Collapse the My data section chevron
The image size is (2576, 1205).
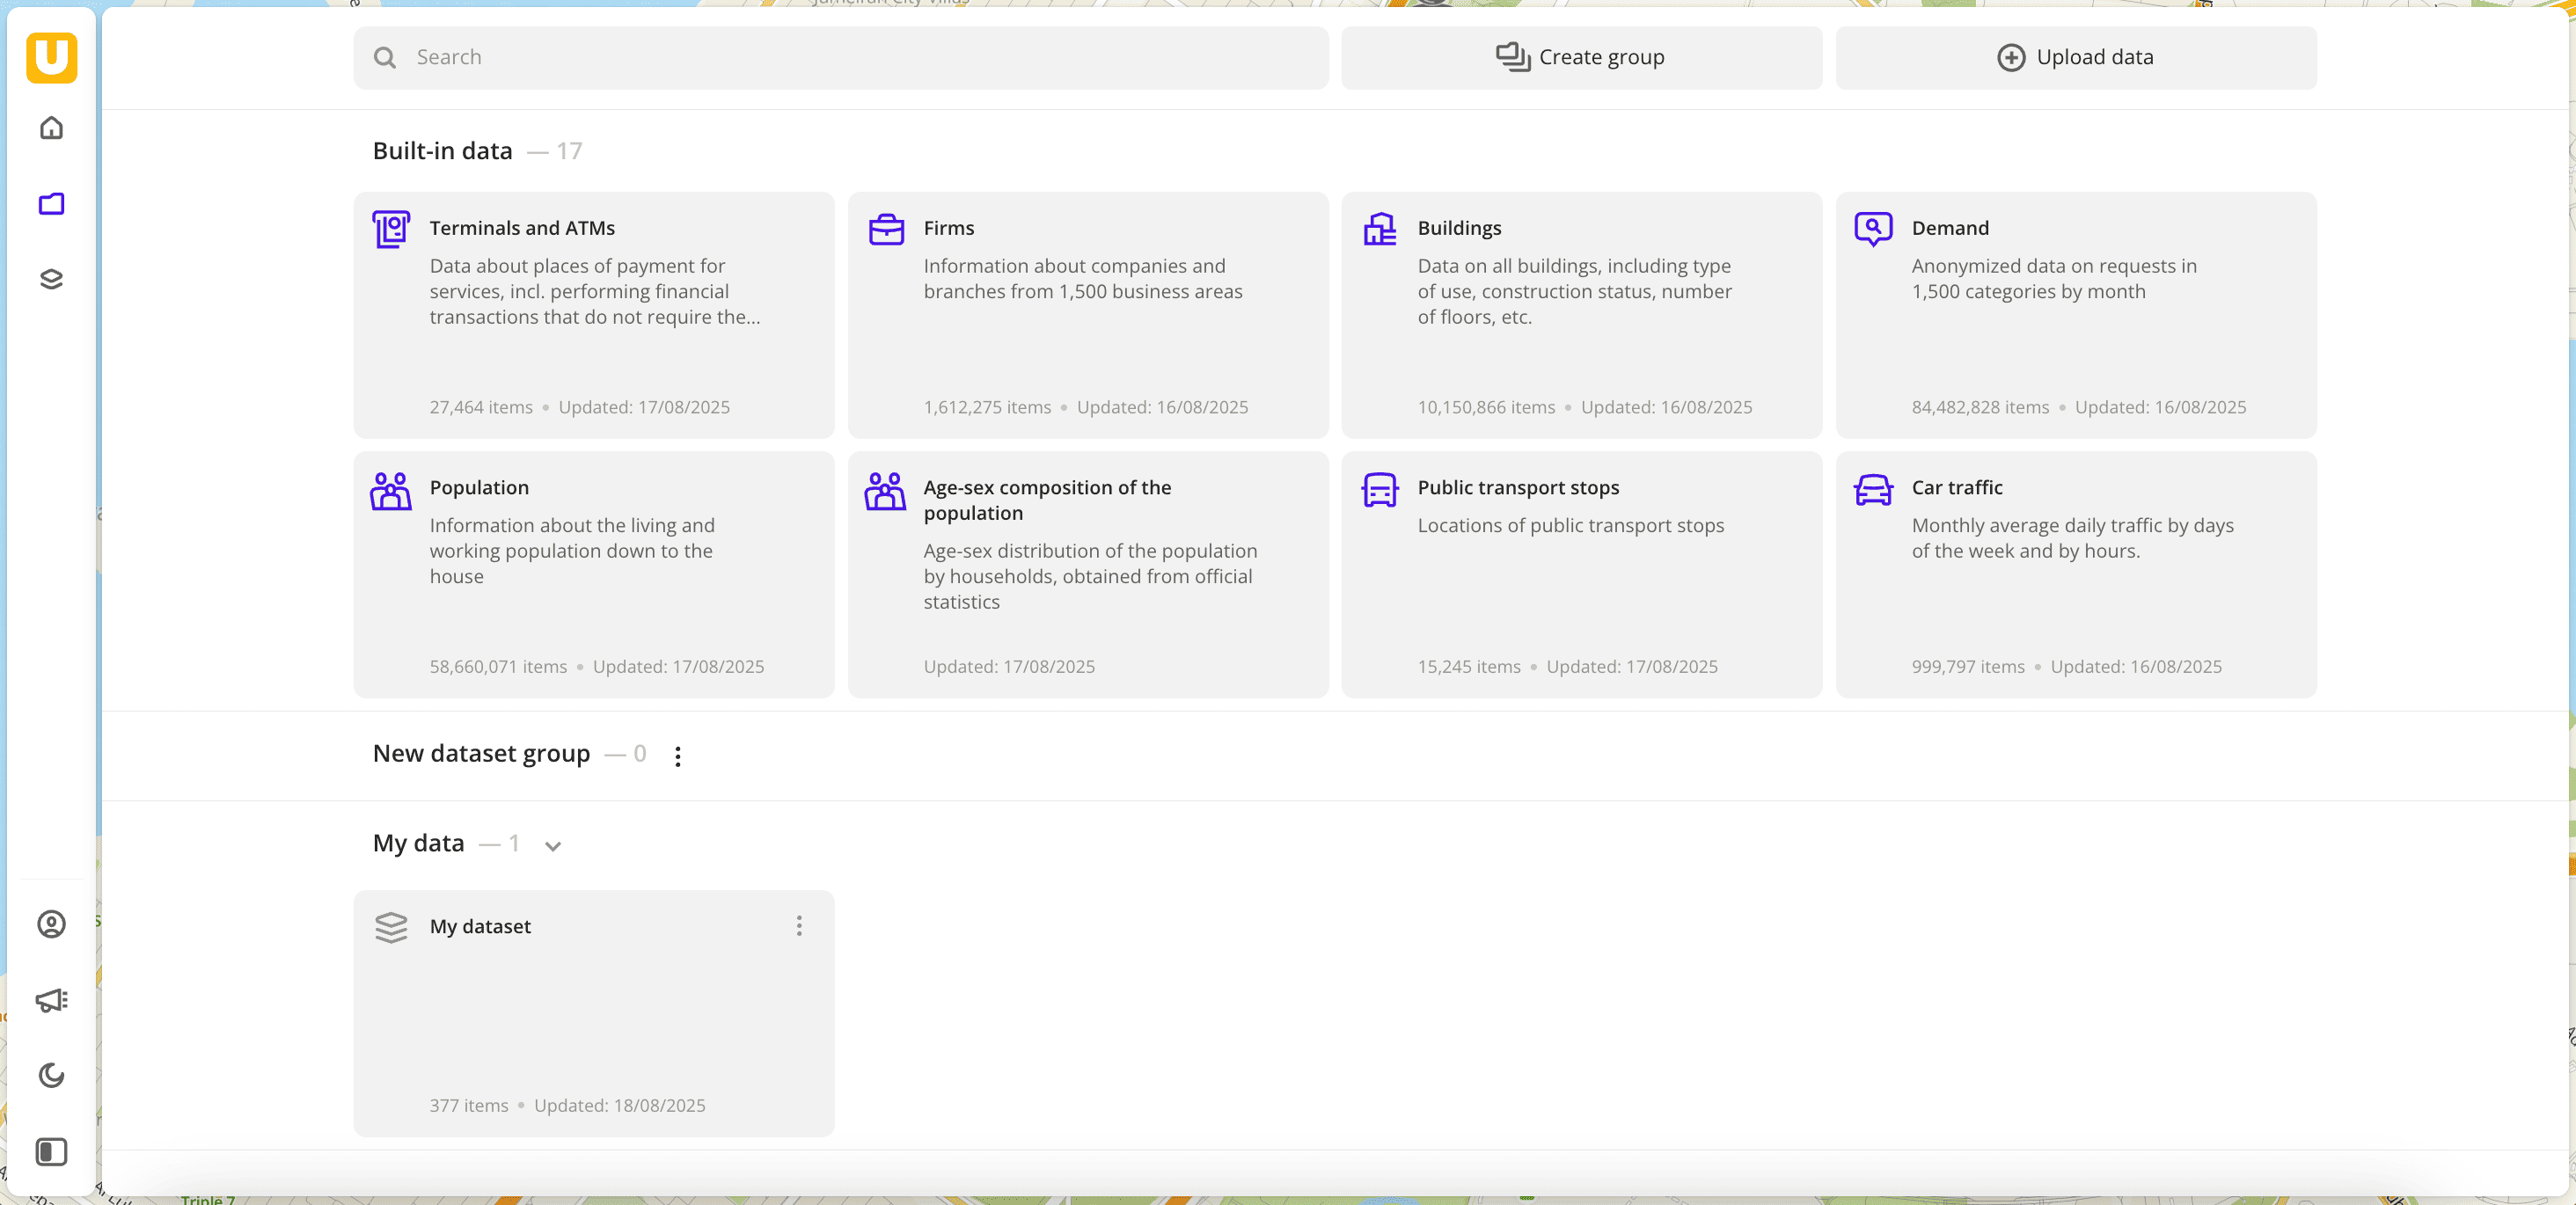click(x=552, y=846)
